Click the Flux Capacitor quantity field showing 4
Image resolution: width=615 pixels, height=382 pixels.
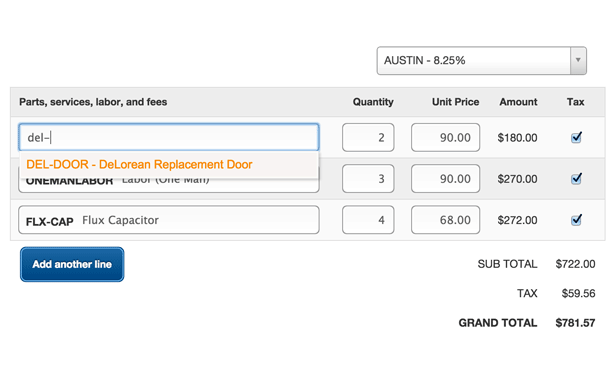point(368,220)
